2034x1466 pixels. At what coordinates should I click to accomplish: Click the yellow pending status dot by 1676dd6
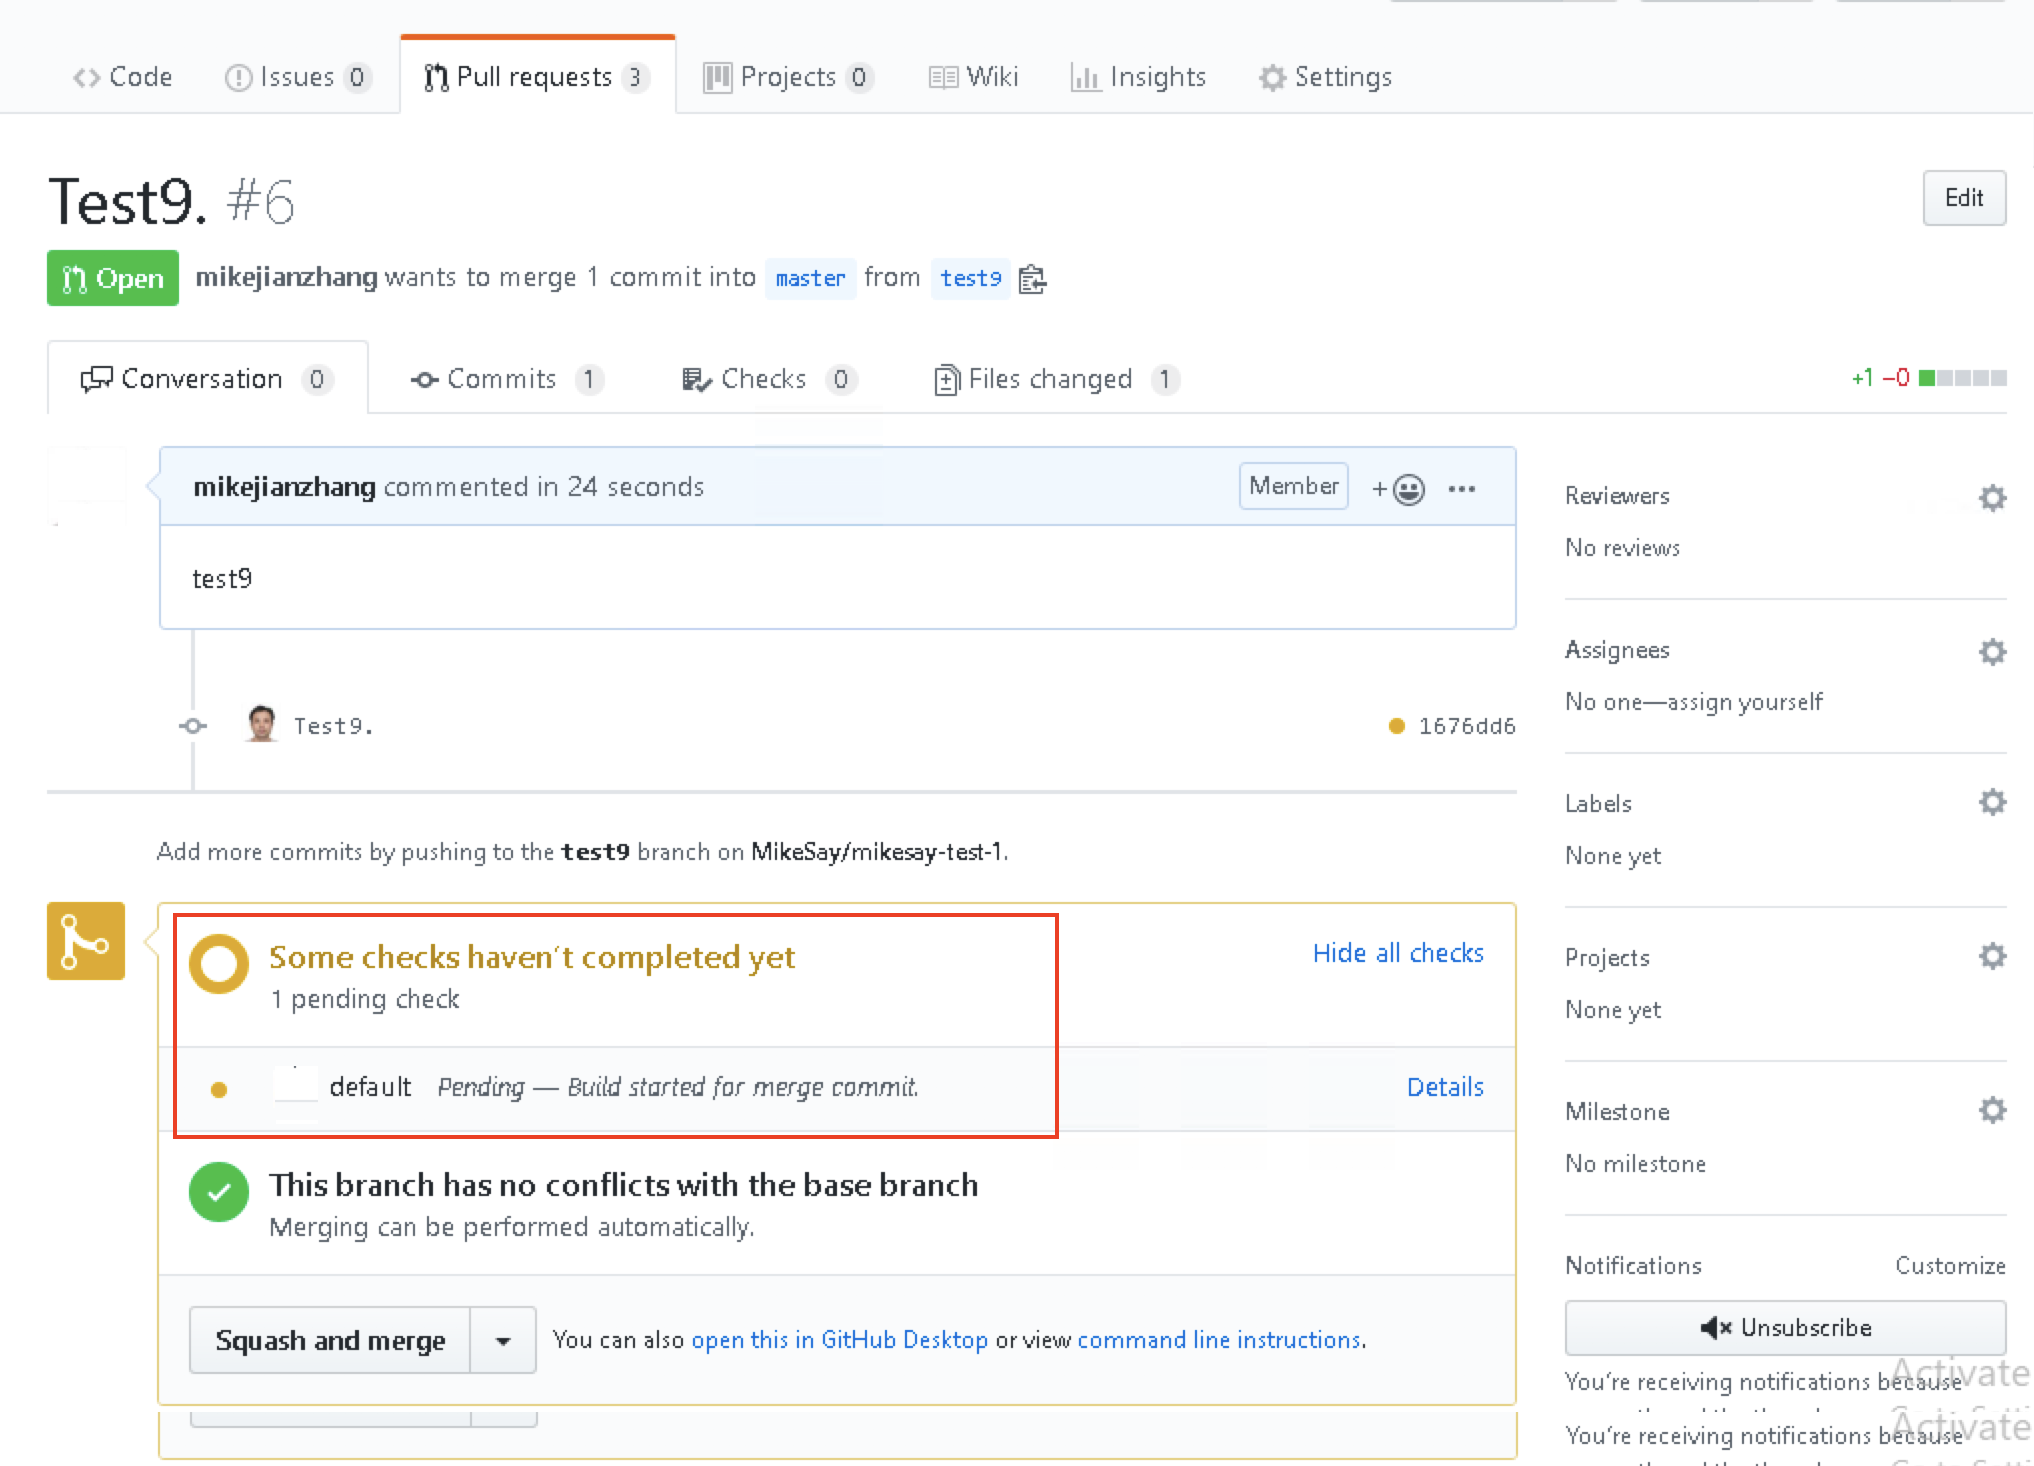point(1396,726)
